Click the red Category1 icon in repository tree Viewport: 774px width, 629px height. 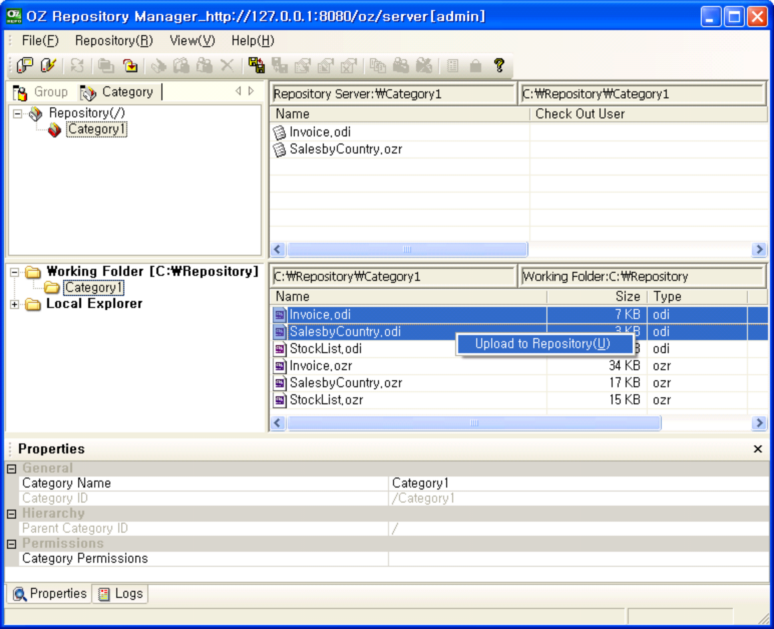54,130
